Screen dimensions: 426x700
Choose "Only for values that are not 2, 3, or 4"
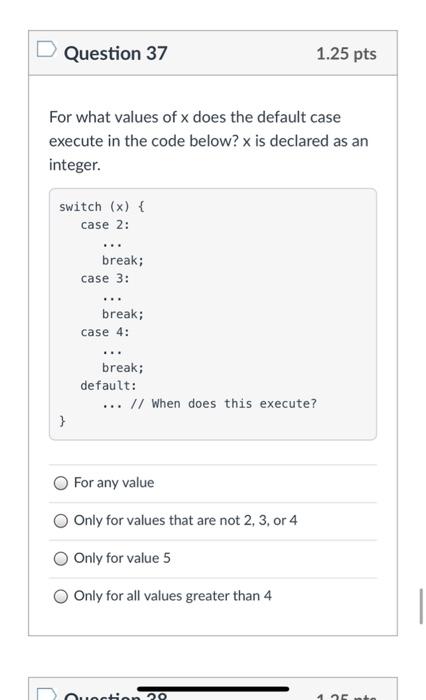pyautogui.click(x=61, y=521)
